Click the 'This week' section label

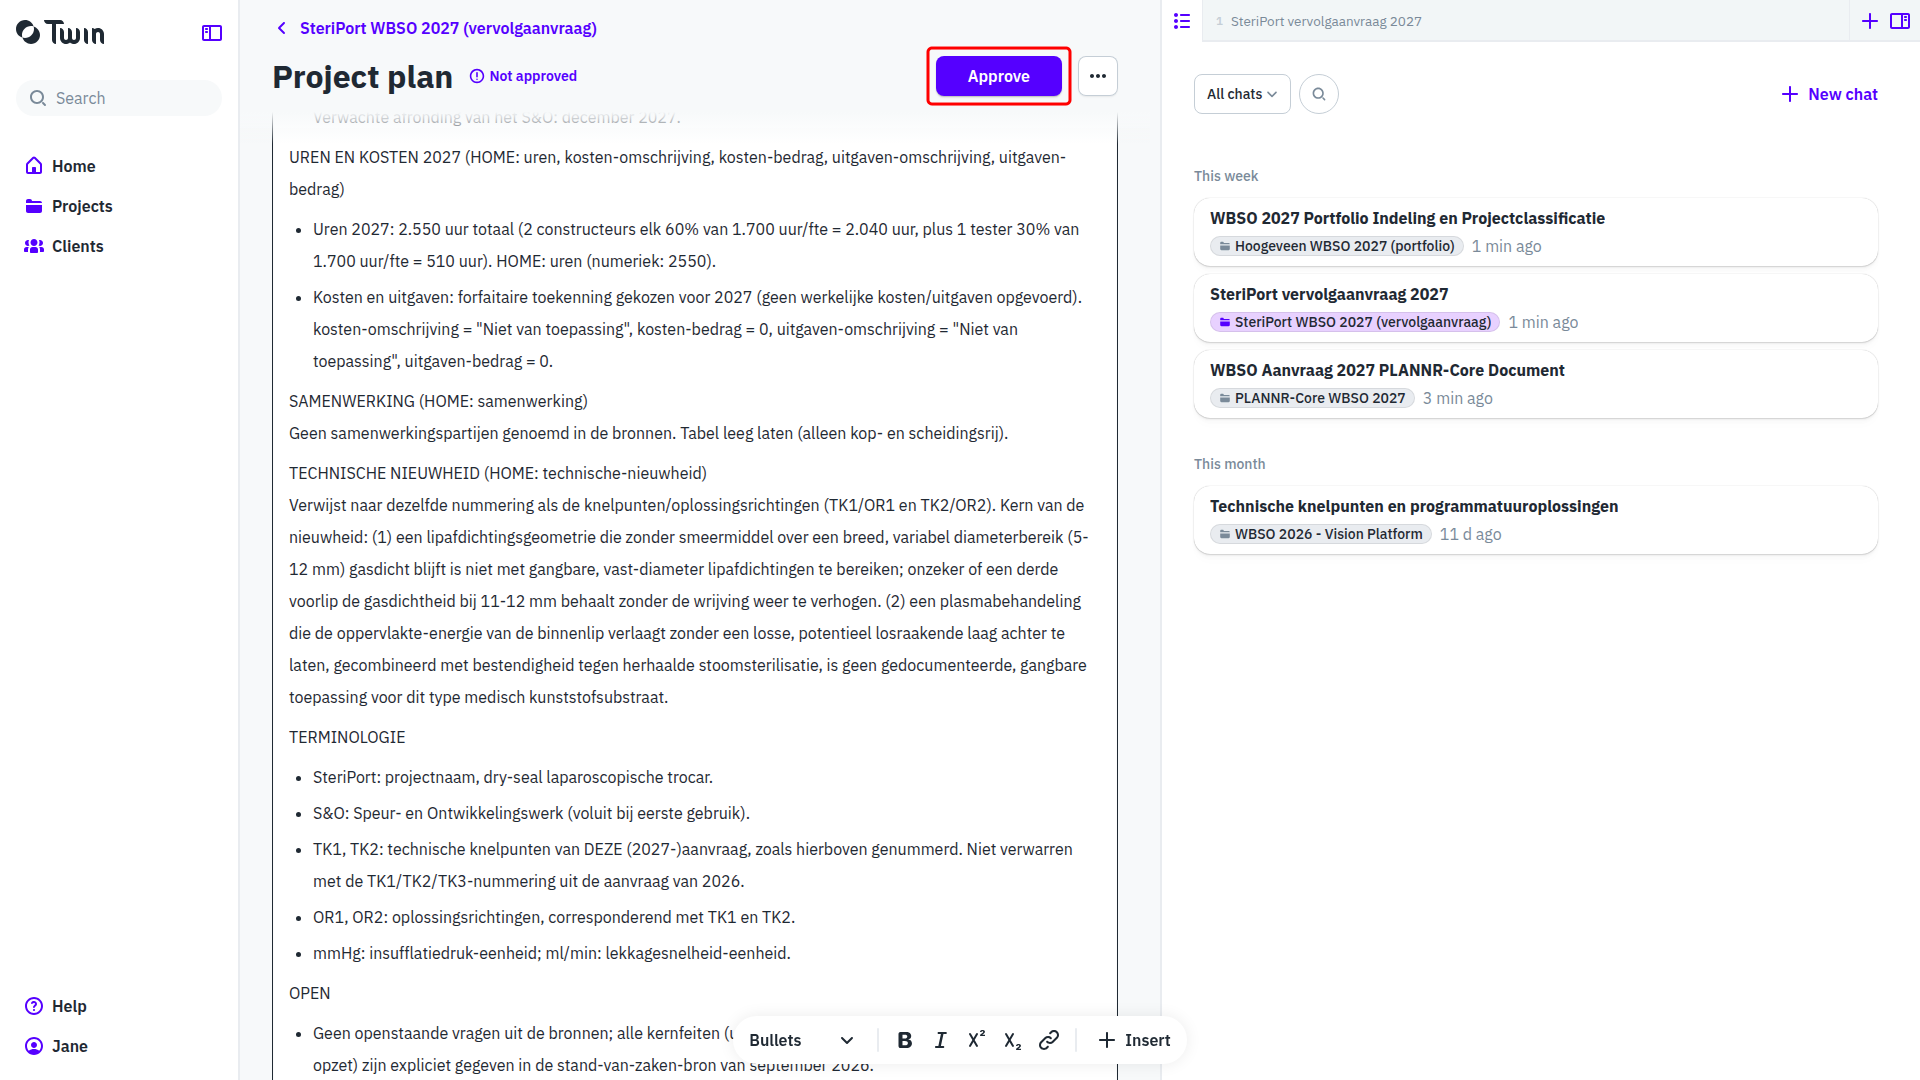pos(1226,176)
